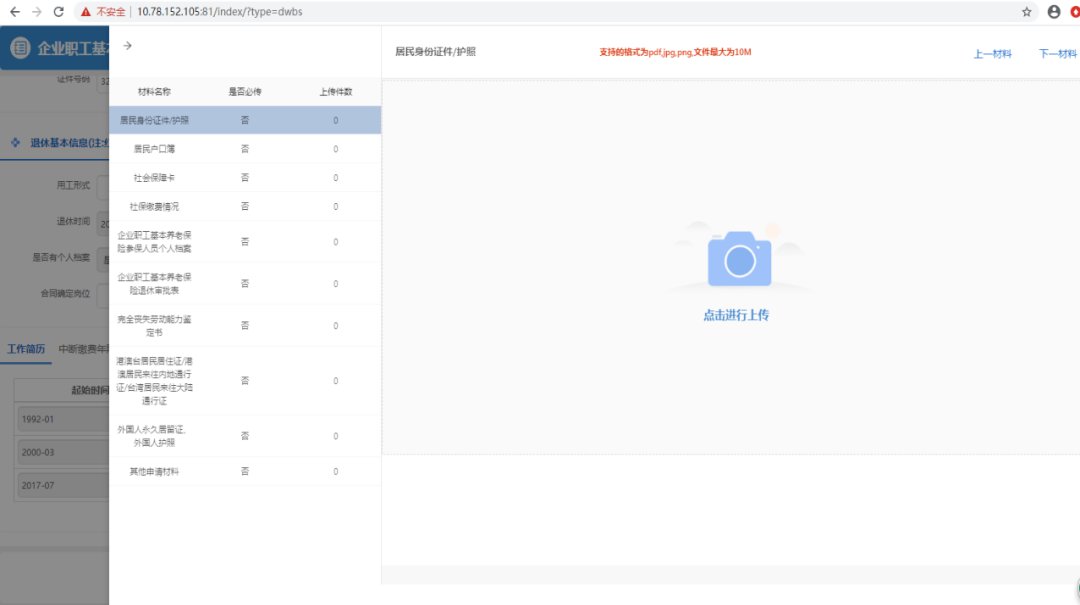1080x605 pixels.
Task: Click the 退休基本信息 section icon
Action: pos(15,143)
